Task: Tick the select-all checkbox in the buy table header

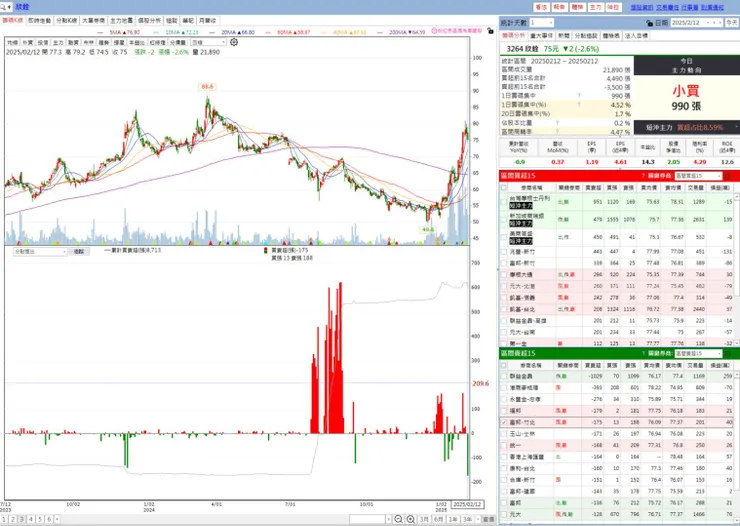Action: [x=504, y=188]
